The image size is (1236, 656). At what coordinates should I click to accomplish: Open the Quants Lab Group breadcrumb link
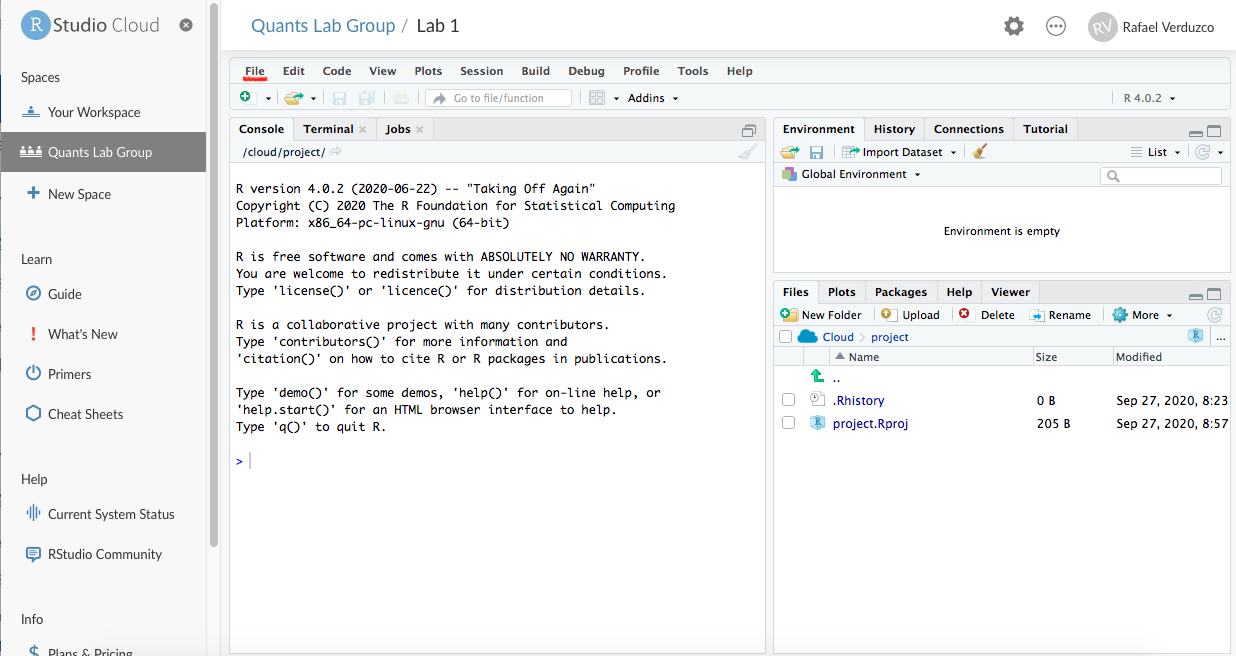click(x=323, y=26)
